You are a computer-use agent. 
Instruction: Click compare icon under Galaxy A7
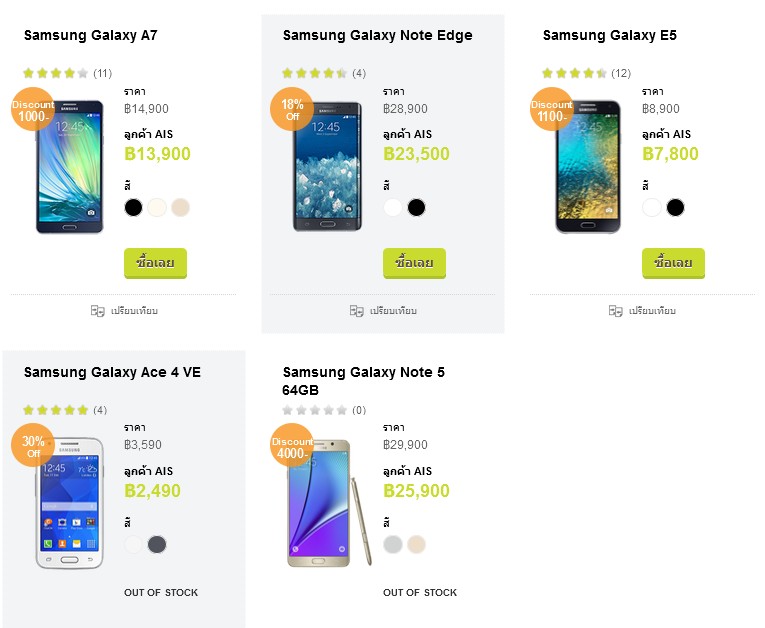[98, 311]
